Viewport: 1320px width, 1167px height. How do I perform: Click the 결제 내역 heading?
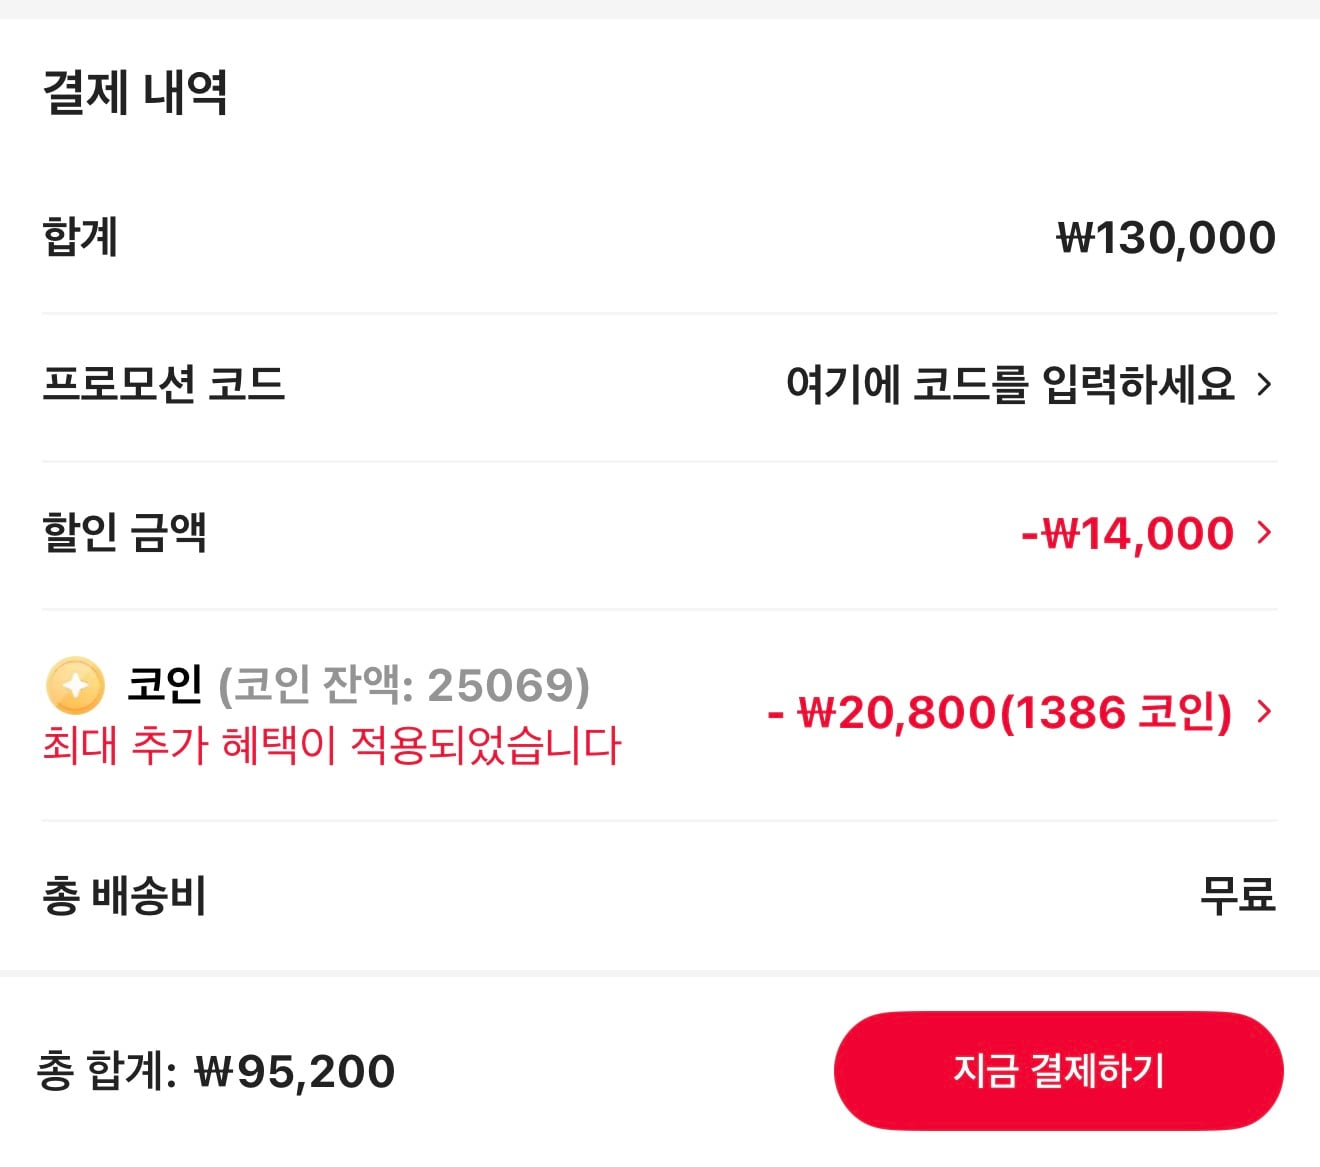coord(135,93)
